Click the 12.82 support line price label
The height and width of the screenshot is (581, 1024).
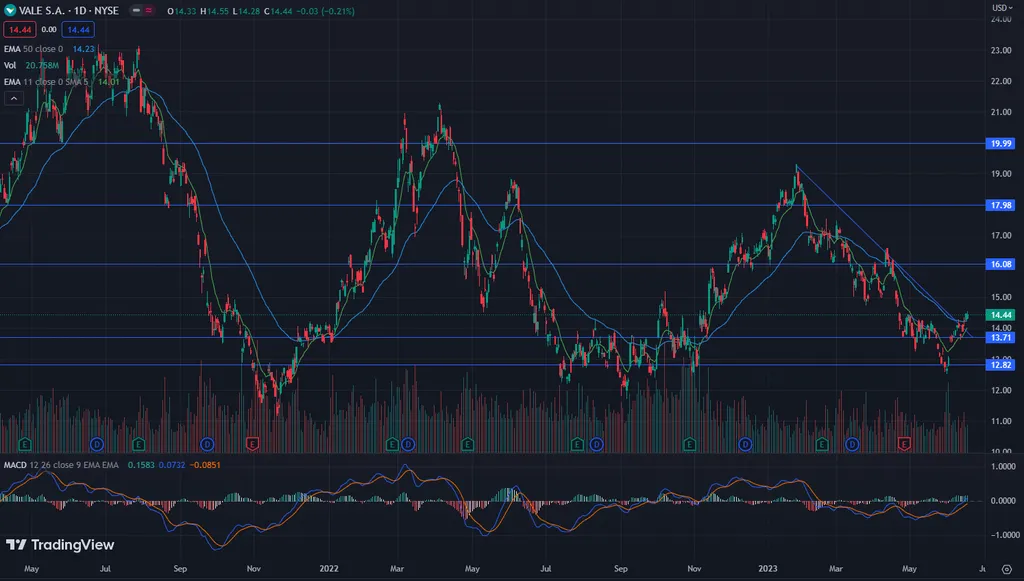click(1001, 366)
